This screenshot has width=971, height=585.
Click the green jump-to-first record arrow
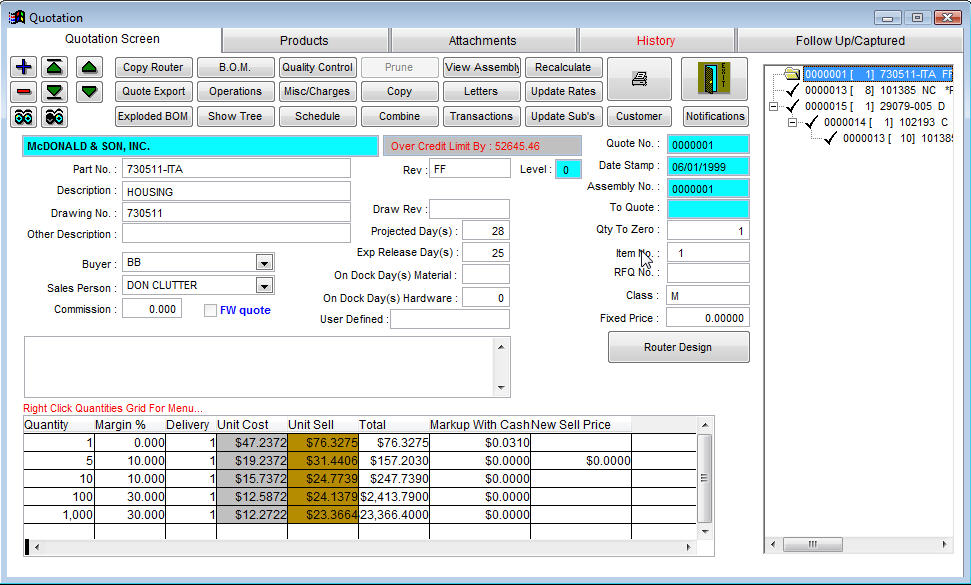(55, 67)
